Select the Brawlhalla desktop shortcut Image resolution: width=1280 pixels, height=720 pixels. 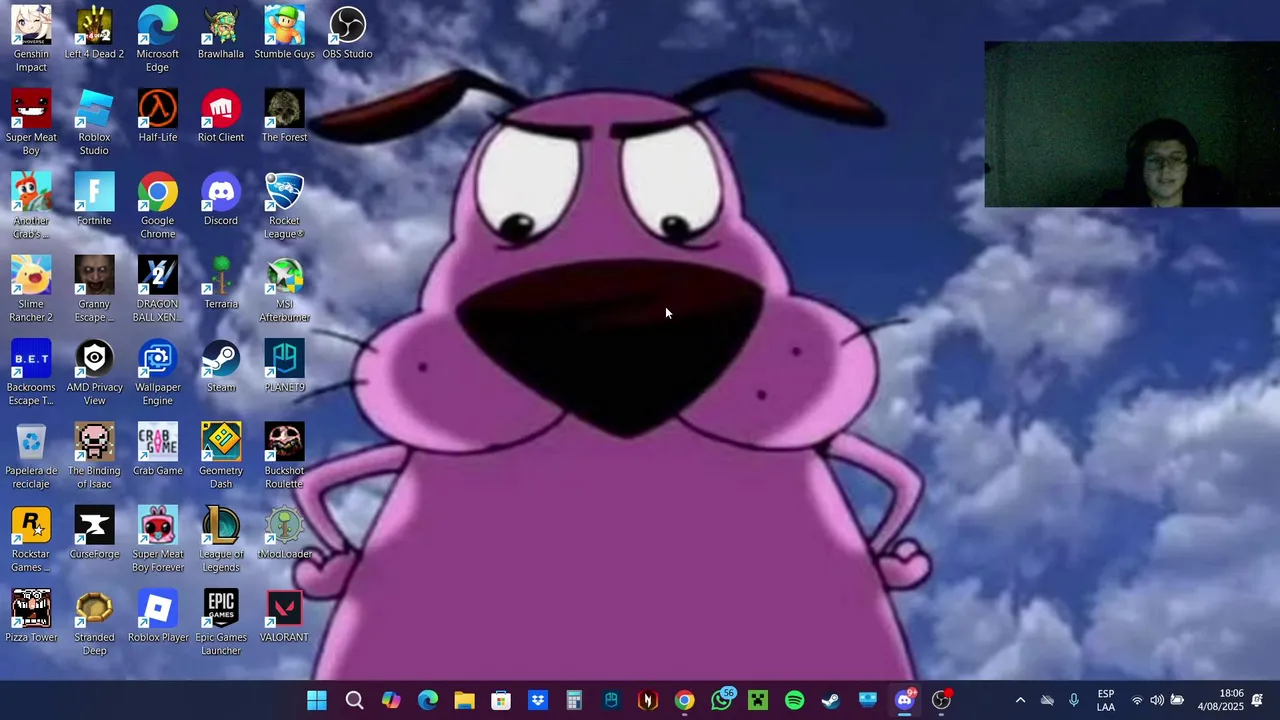(x=221, y=33)
